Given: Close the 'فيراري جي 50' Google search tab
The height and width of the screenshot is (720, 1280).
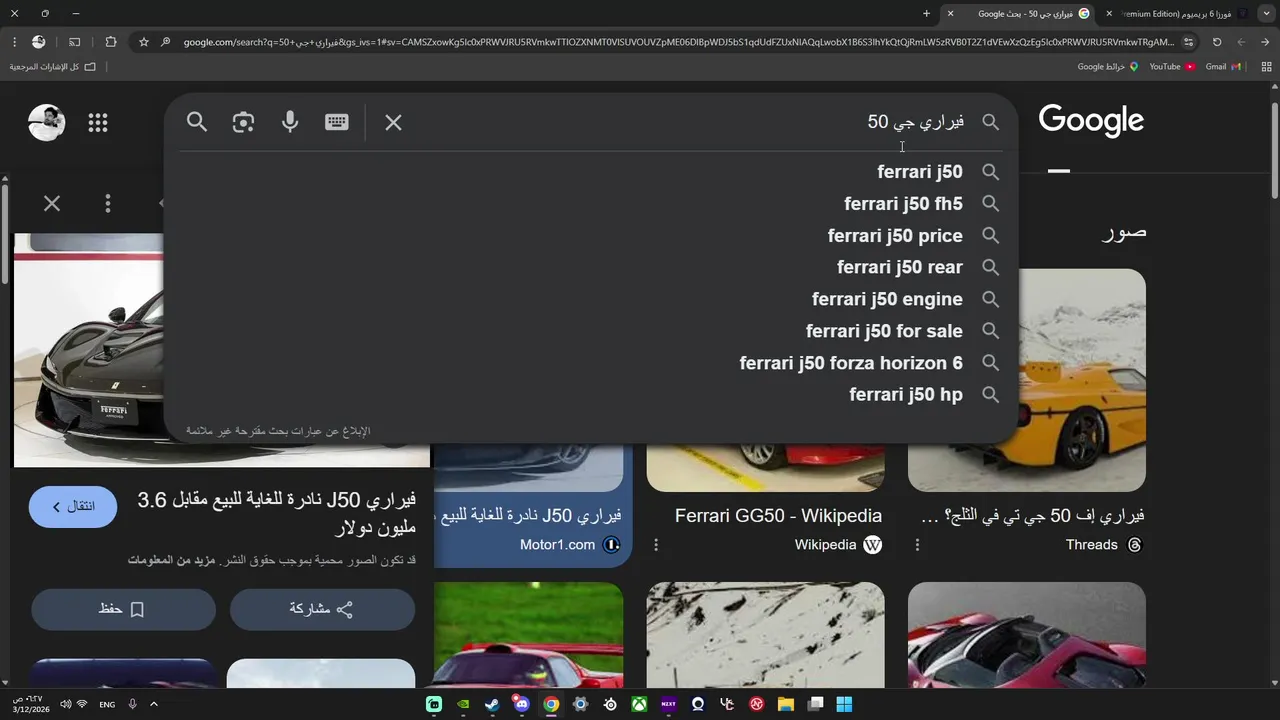Looking at the screenshot, I should click(x=950, y=14).
